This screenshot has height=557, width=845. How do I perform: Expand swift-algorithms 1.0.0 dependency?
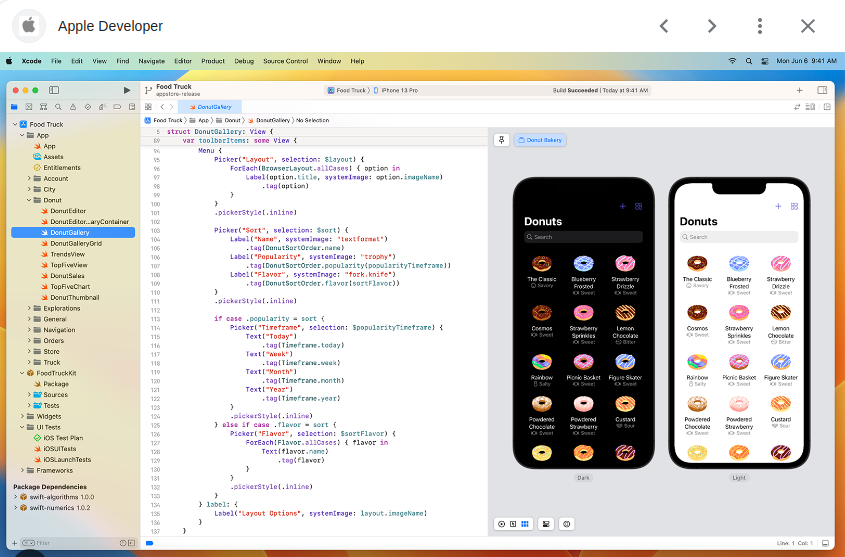tap(16, 497)
